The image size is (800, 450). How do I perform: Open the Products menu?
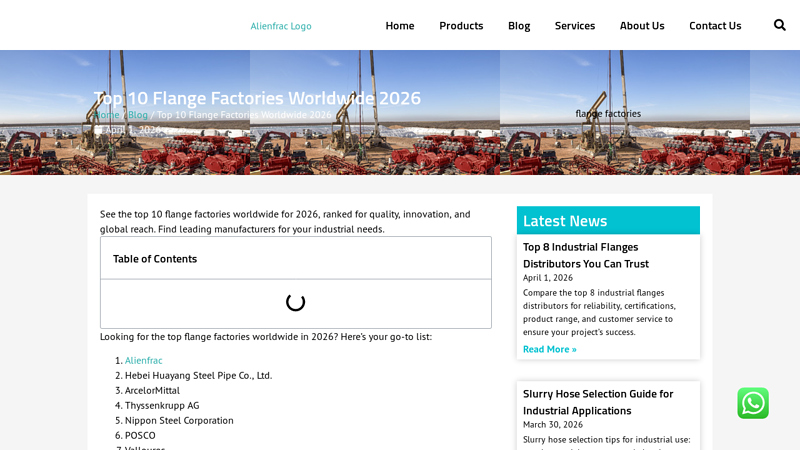pos(461,25)
